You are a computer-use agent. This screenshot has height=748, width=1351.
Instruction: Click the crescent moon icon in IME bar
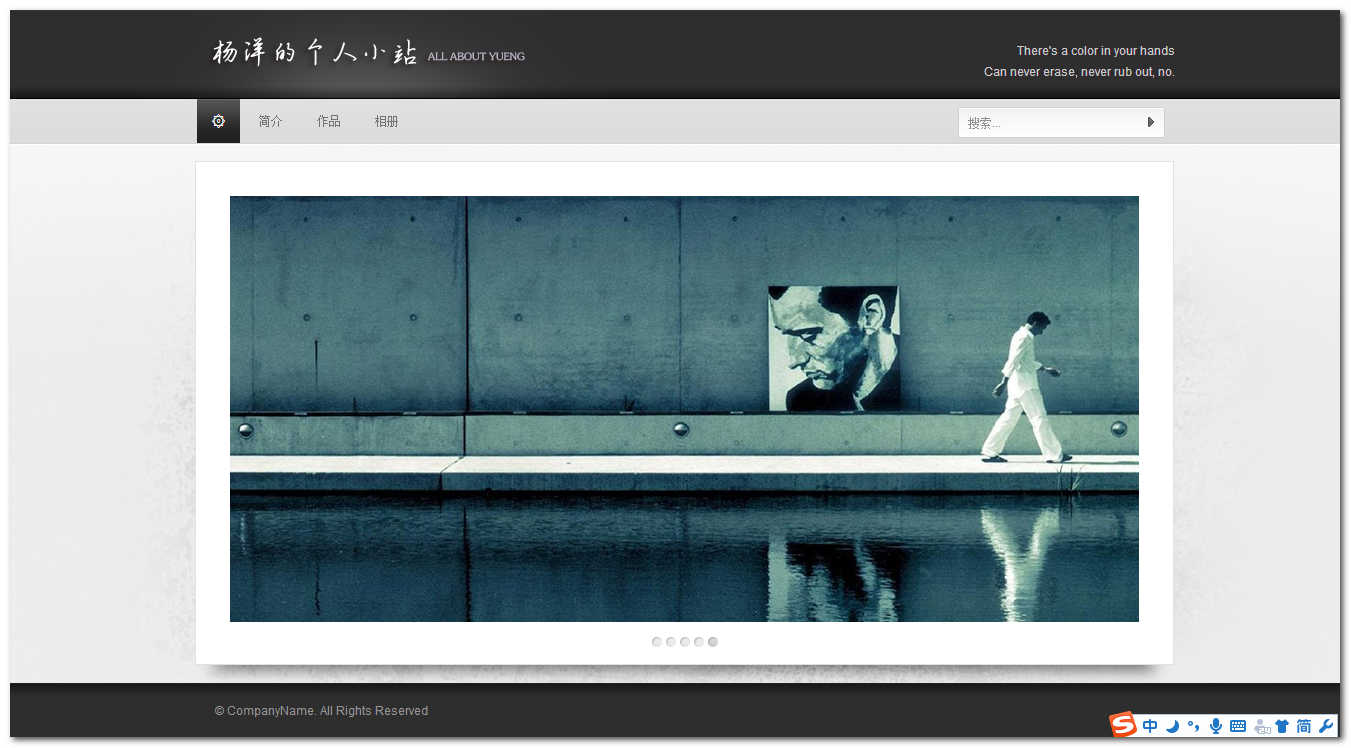tap(1172, 726)
